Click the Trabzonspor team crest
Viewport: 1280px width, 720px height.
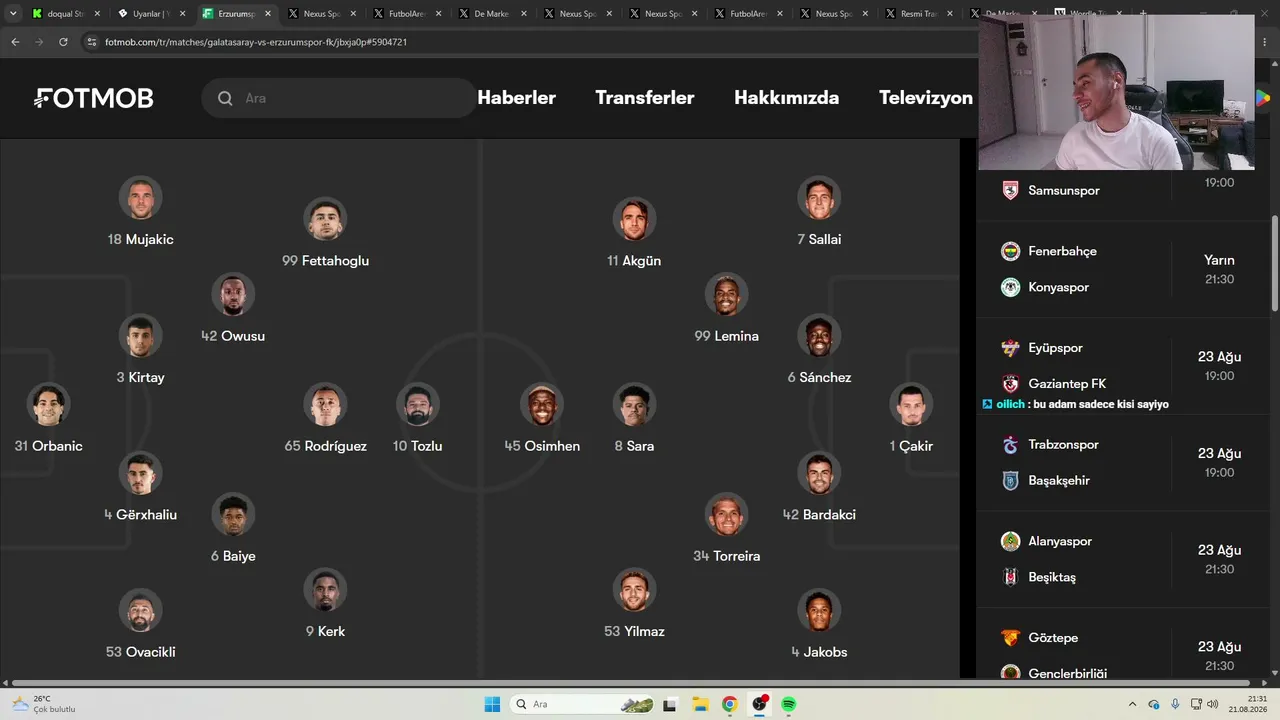[x=1010, y=445]
